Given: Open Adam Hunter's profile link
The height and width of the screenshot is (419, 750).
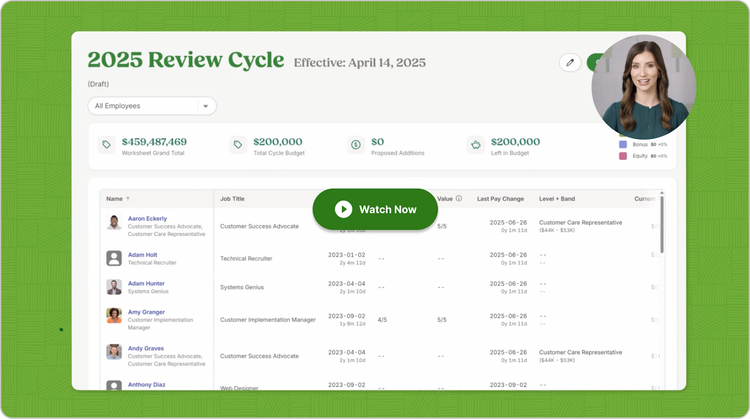Looking at the screenshot, I should click(x=146, y=283).
